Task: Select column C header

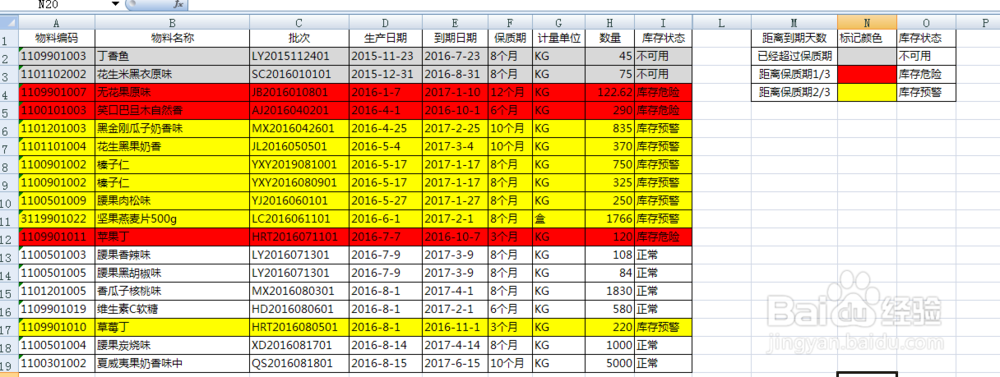Action: pos(299,22)
